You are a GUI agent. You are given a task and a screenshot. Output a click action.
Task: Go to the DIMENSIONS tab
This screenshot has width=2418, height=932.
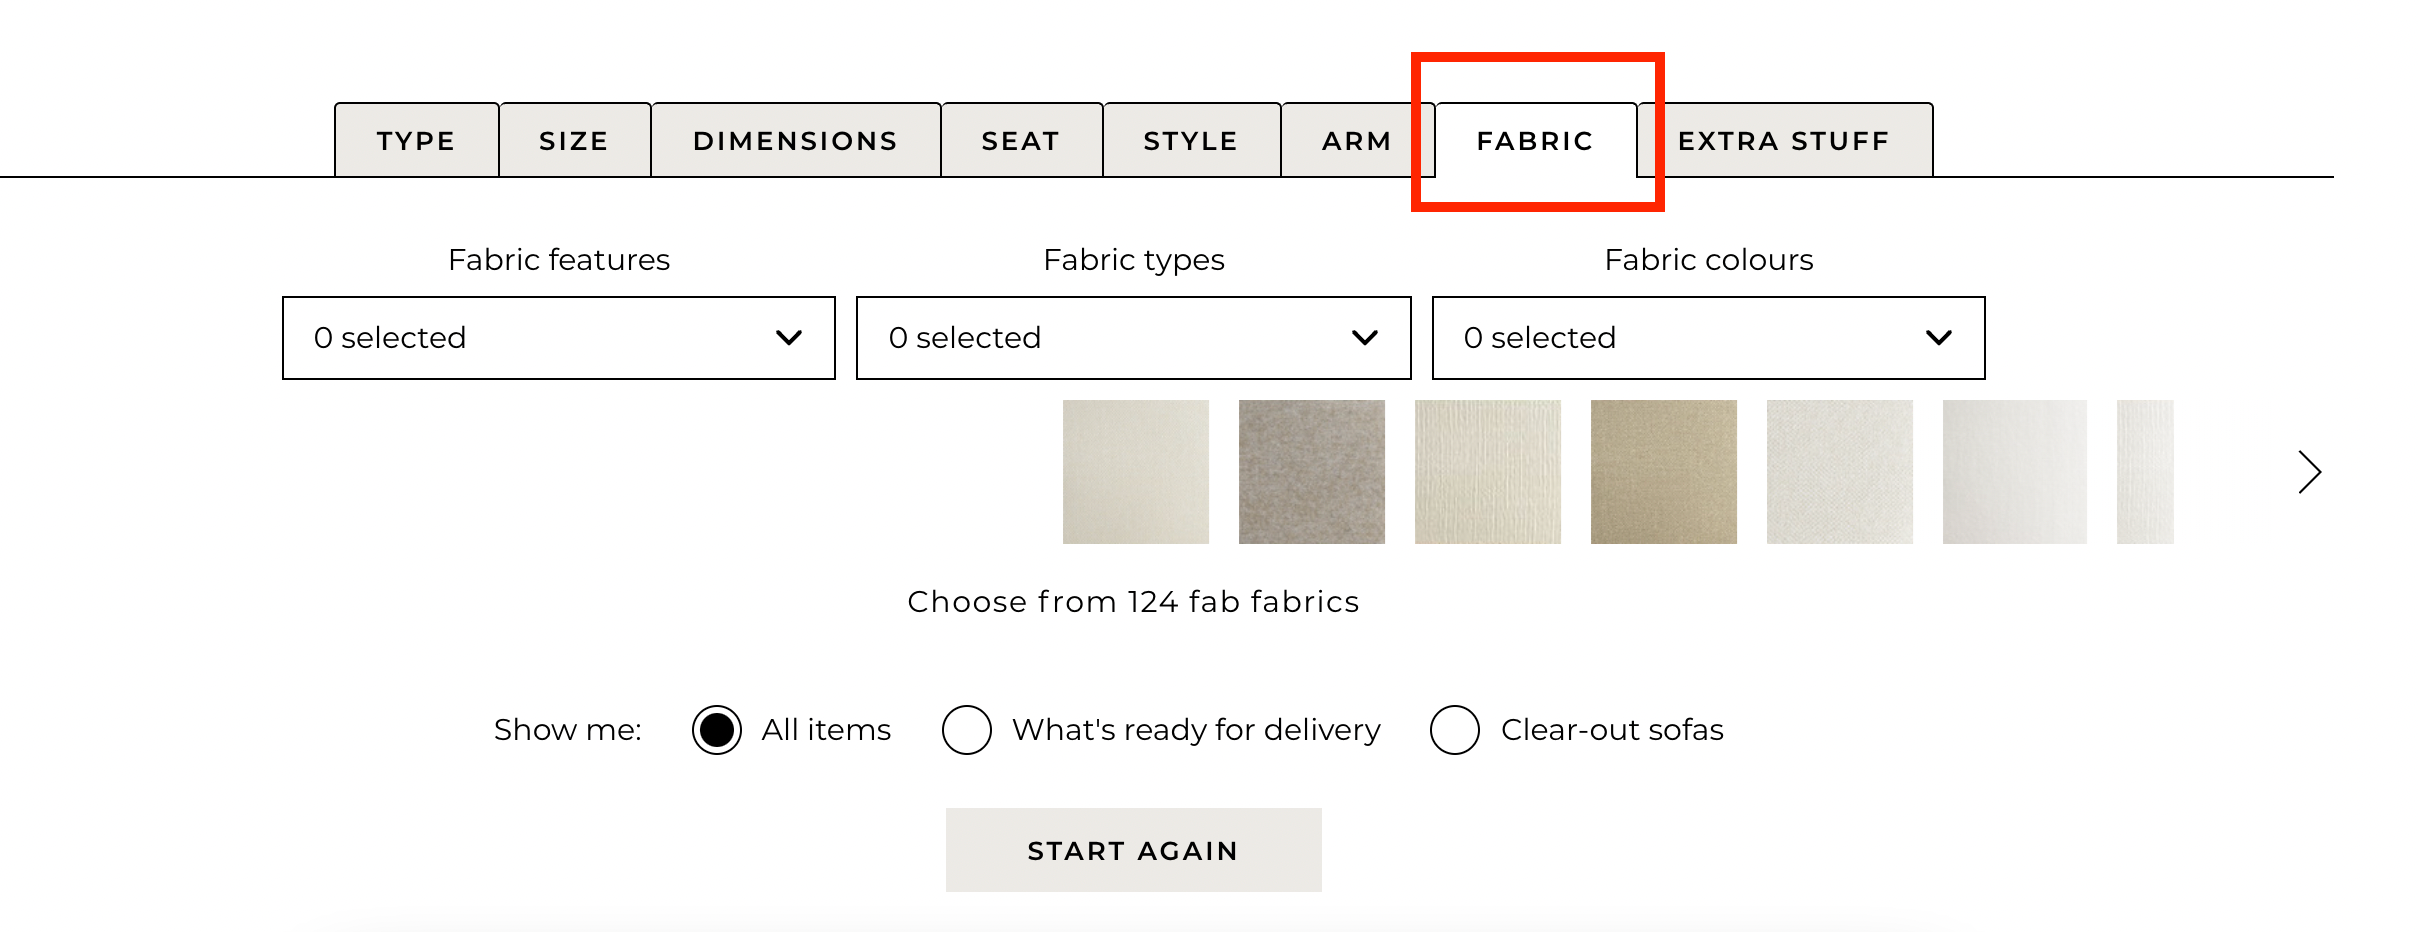(x=796, y=140)
